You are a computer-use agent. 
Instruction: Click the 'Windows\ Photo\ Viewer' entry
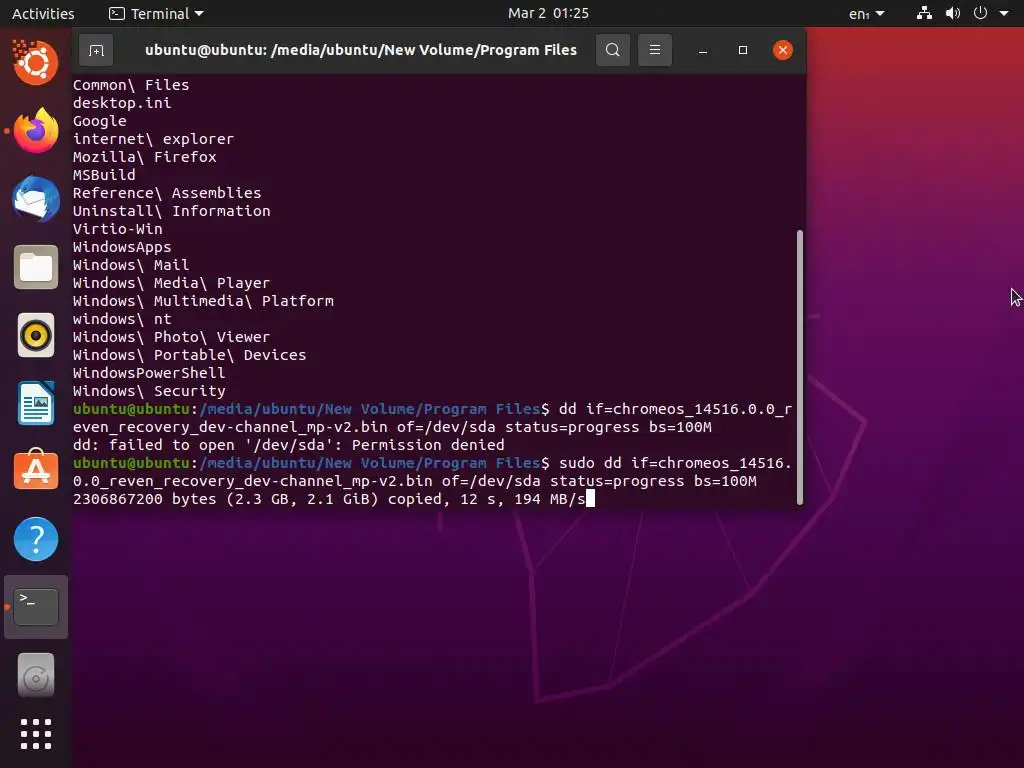(171, 337)
